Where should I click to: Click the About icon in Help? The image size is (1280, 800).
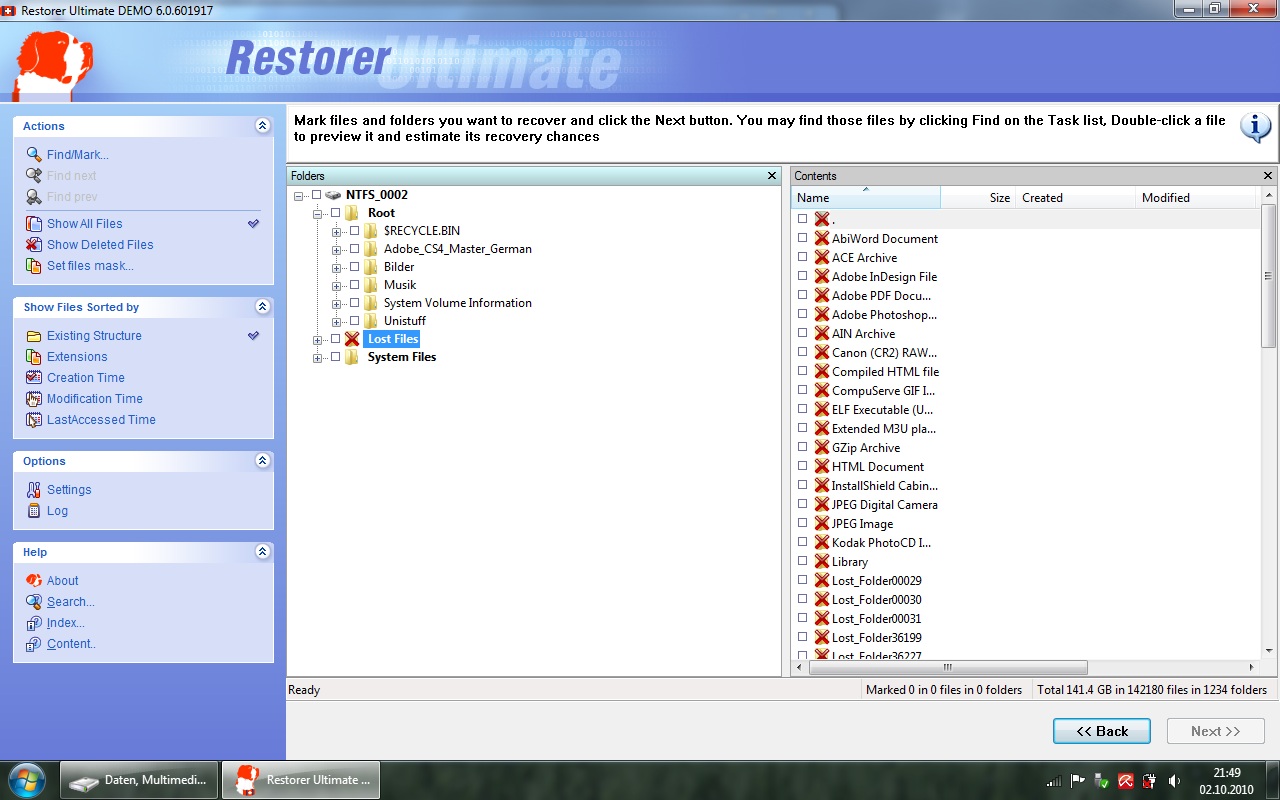tap(34, 581)
